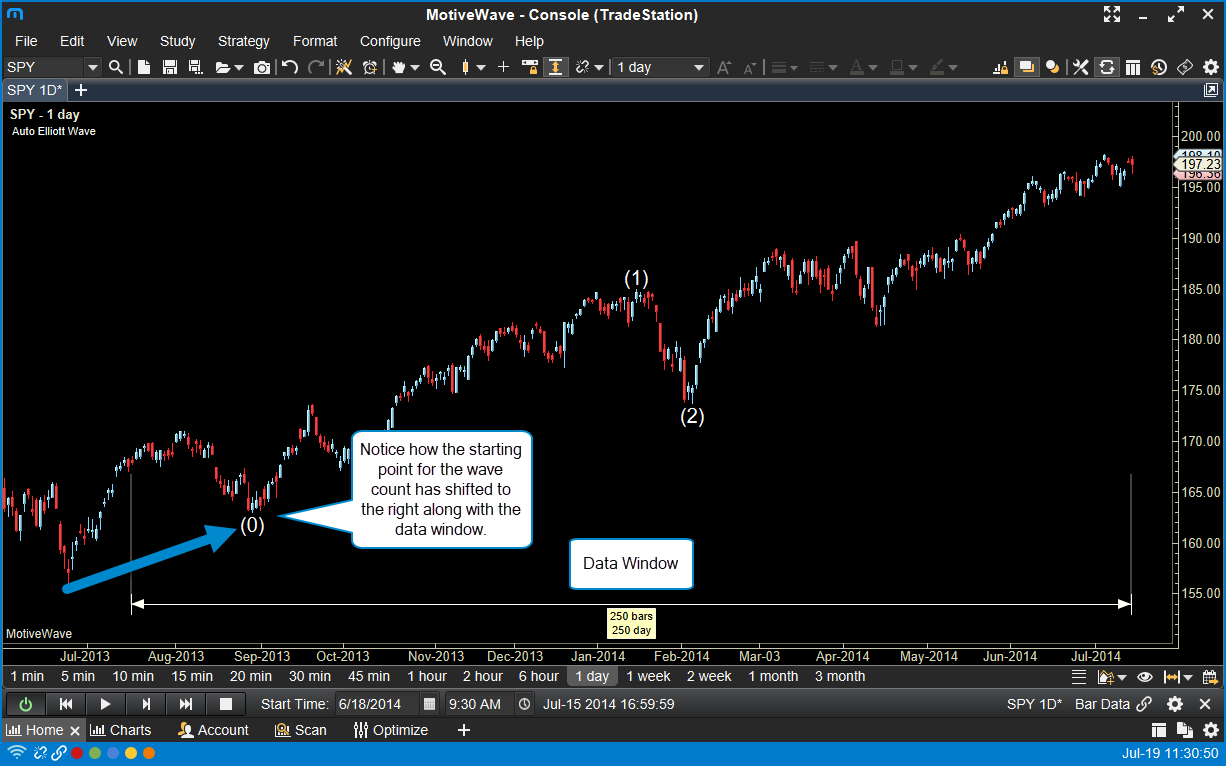Open the wrench and screwdriver tools icon
Image resolution: width=1226 pixels, height=766 pixels.
[1080, 67]
